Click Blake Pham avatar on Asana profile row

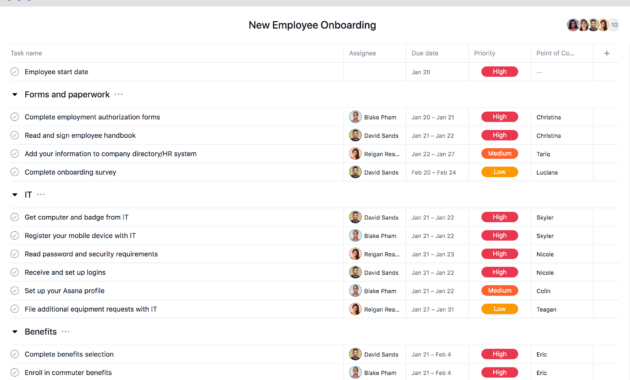click(x=355, y=290)
